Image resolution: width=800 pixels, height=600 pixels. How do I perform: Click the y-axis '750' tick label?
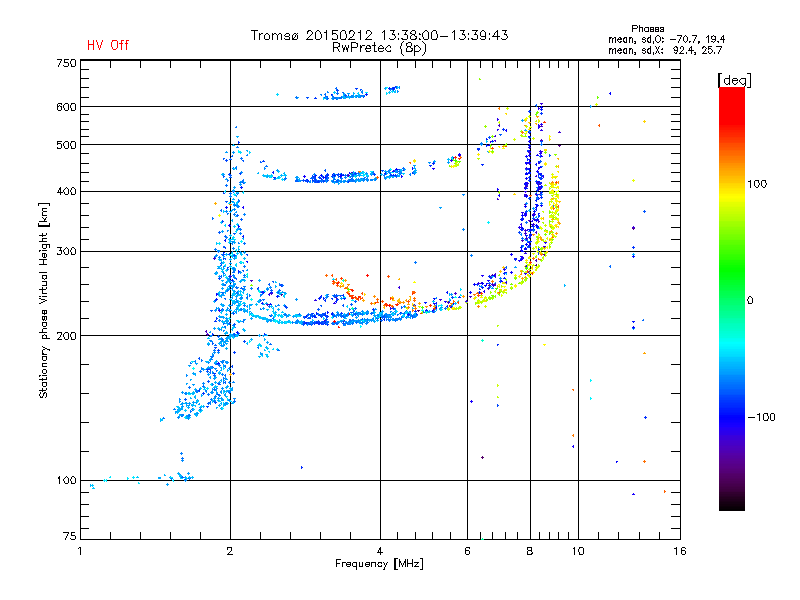66,63
